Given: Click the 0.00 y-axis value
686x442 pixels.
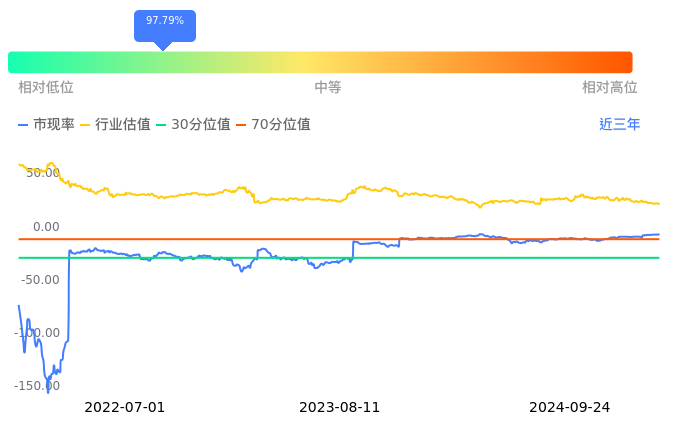Looking at the screenshot, I should (x=46, y=227).
